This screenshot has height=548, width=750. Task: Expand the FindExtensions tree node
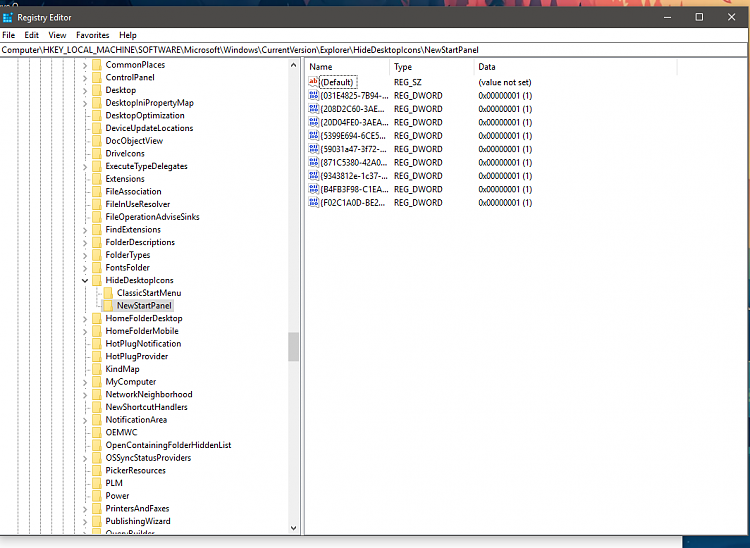point(85,230)
